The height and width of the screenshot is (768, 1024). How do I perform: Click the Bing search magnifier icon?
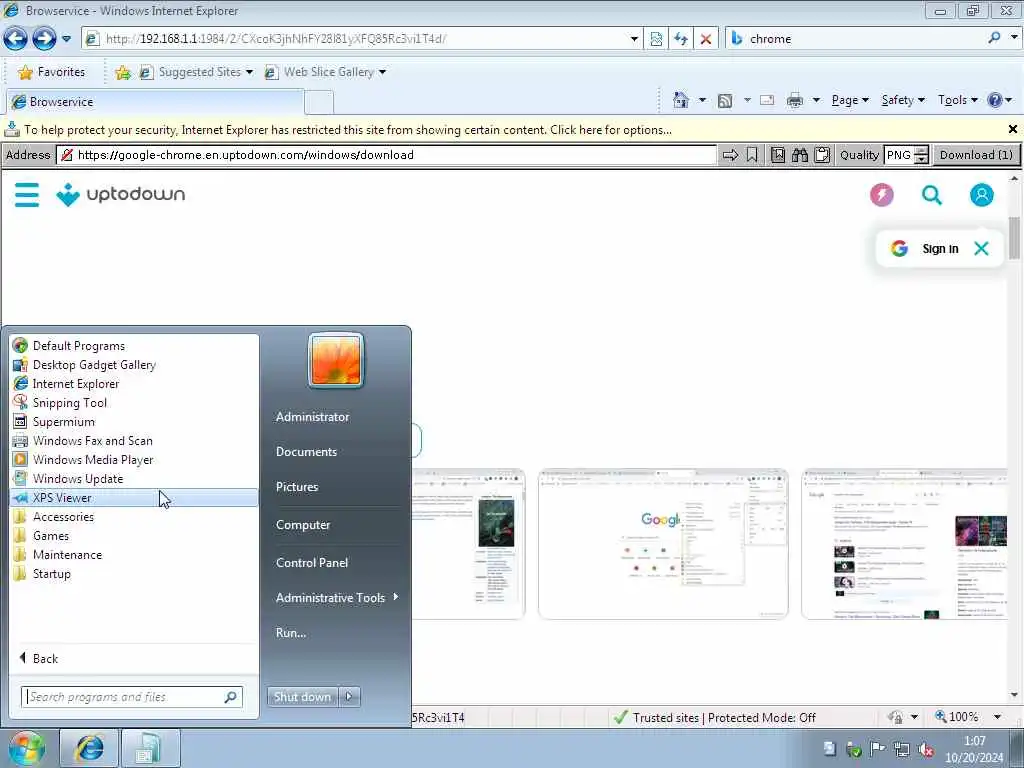tap(994, 38)
